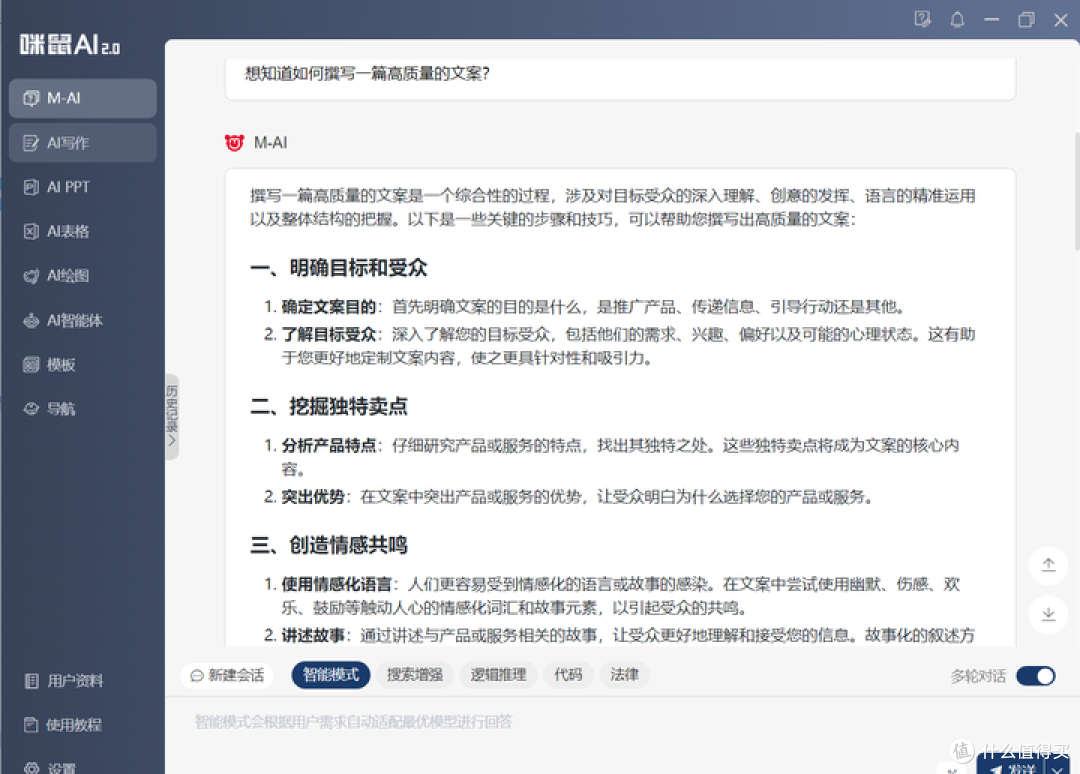
Task: Open the 导航 navigation section
Action: [x=83, y=408]
